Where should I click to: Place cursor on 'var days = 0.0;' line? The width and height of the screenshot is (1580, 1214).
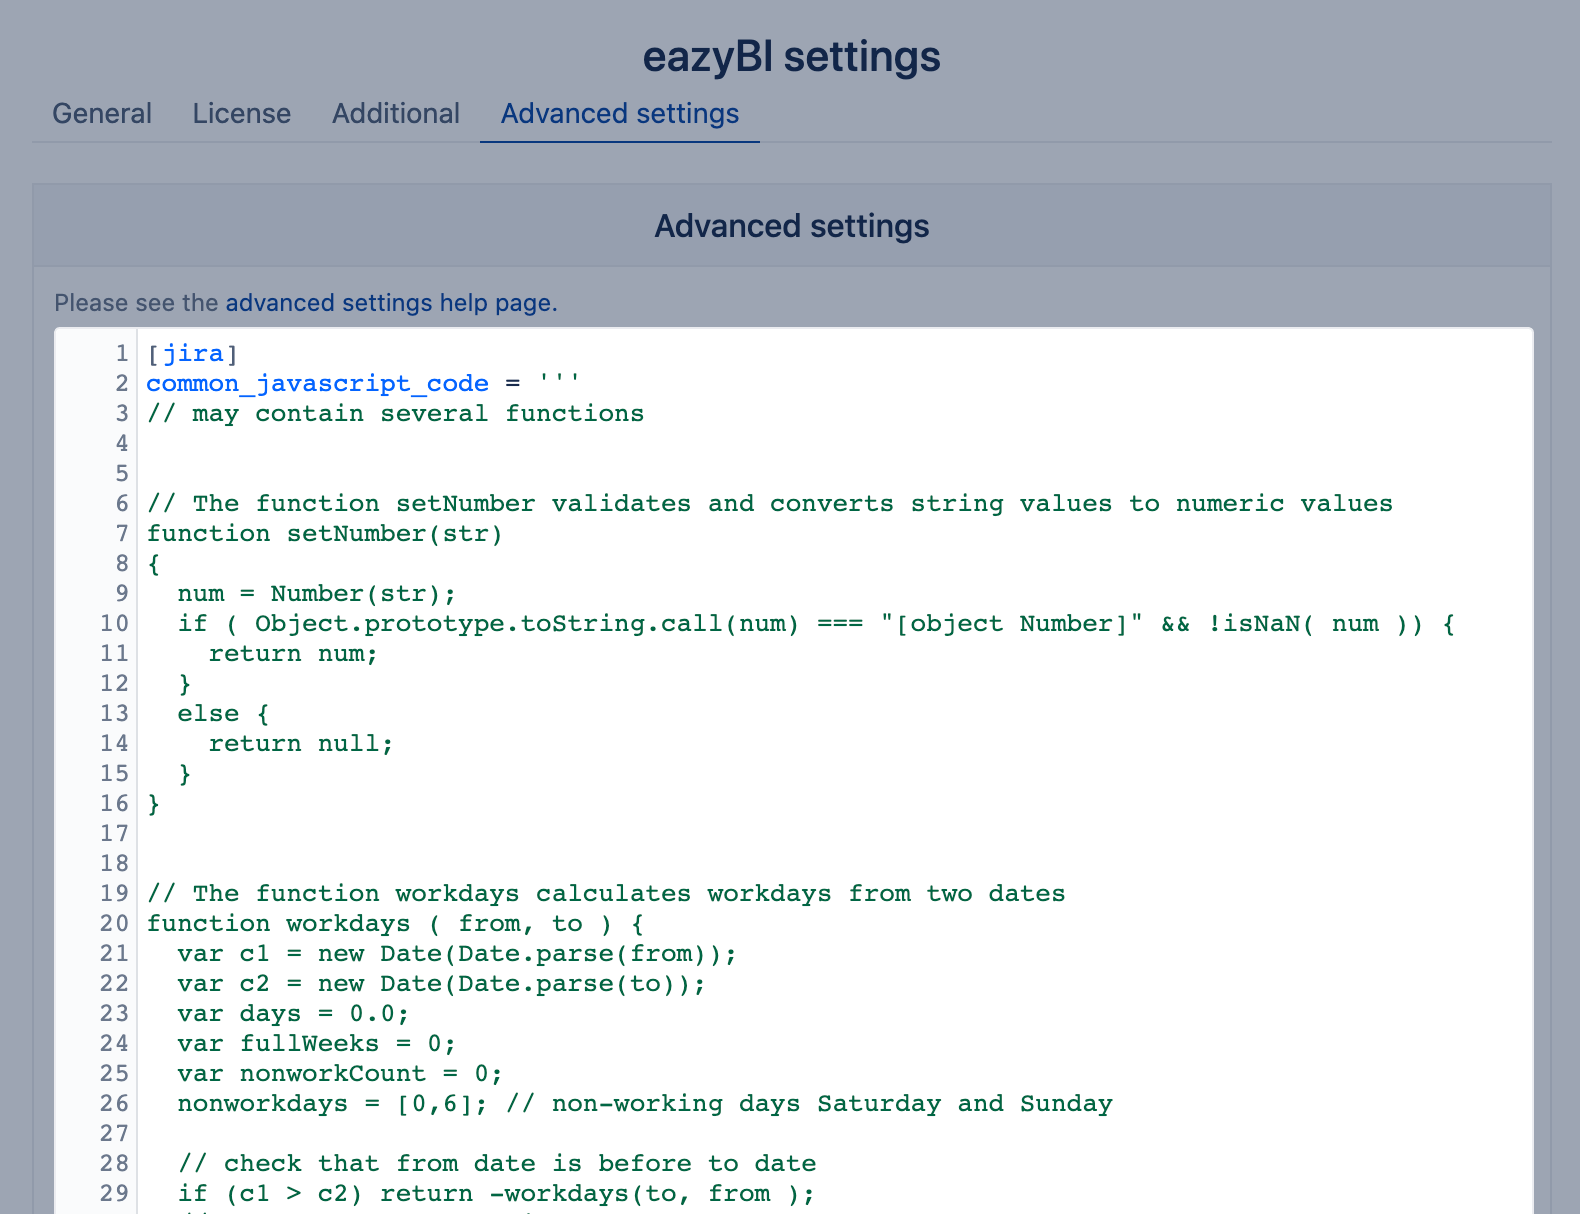click(293, 1014)
